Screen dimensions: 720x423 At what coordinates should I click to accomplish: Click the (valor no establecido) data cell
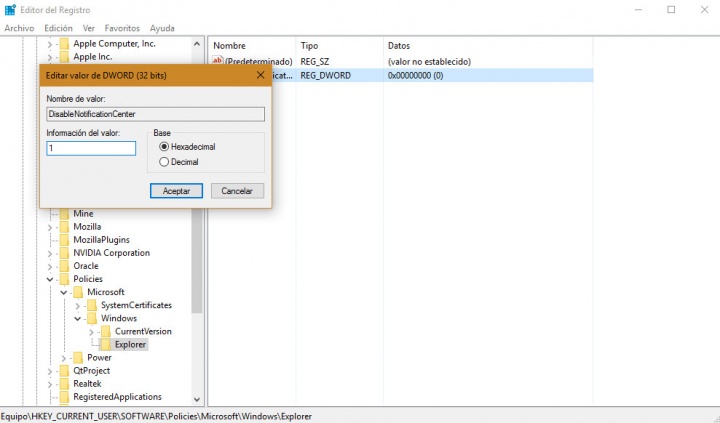click(x=429, y=62)
